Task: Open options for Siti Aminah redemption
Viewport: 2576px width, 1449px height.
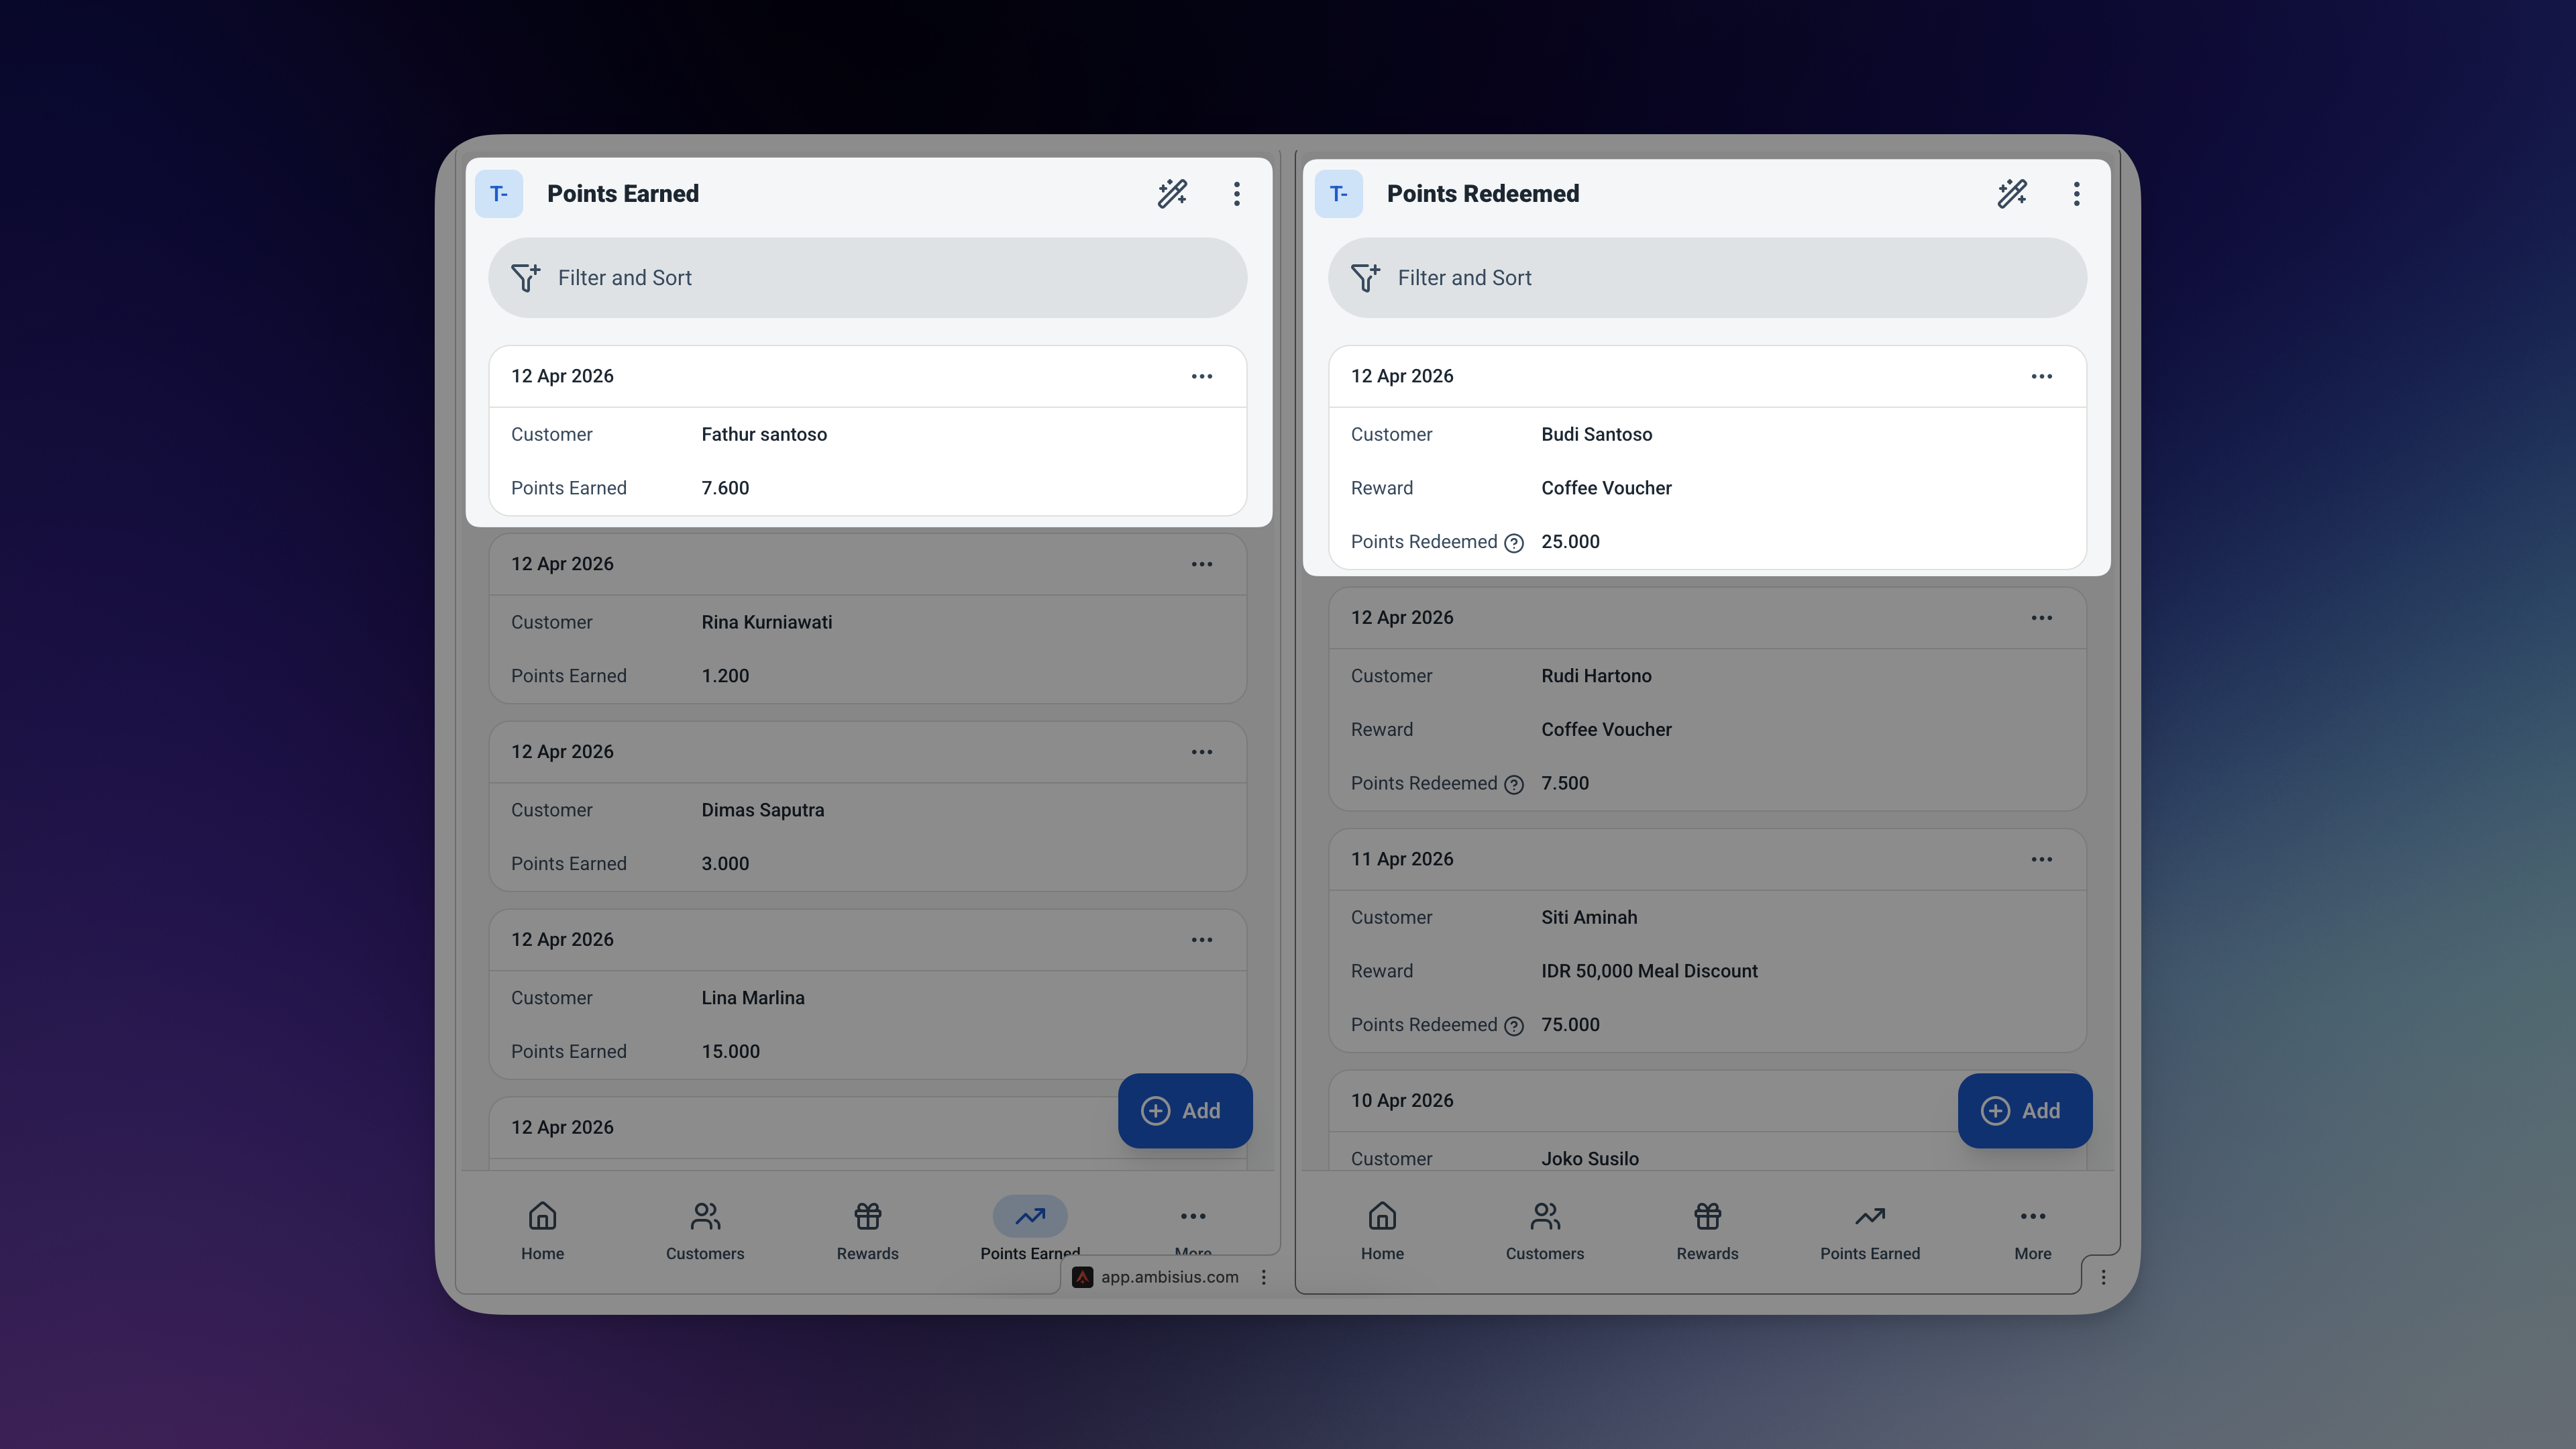Action: click(x=2041, y=859)
